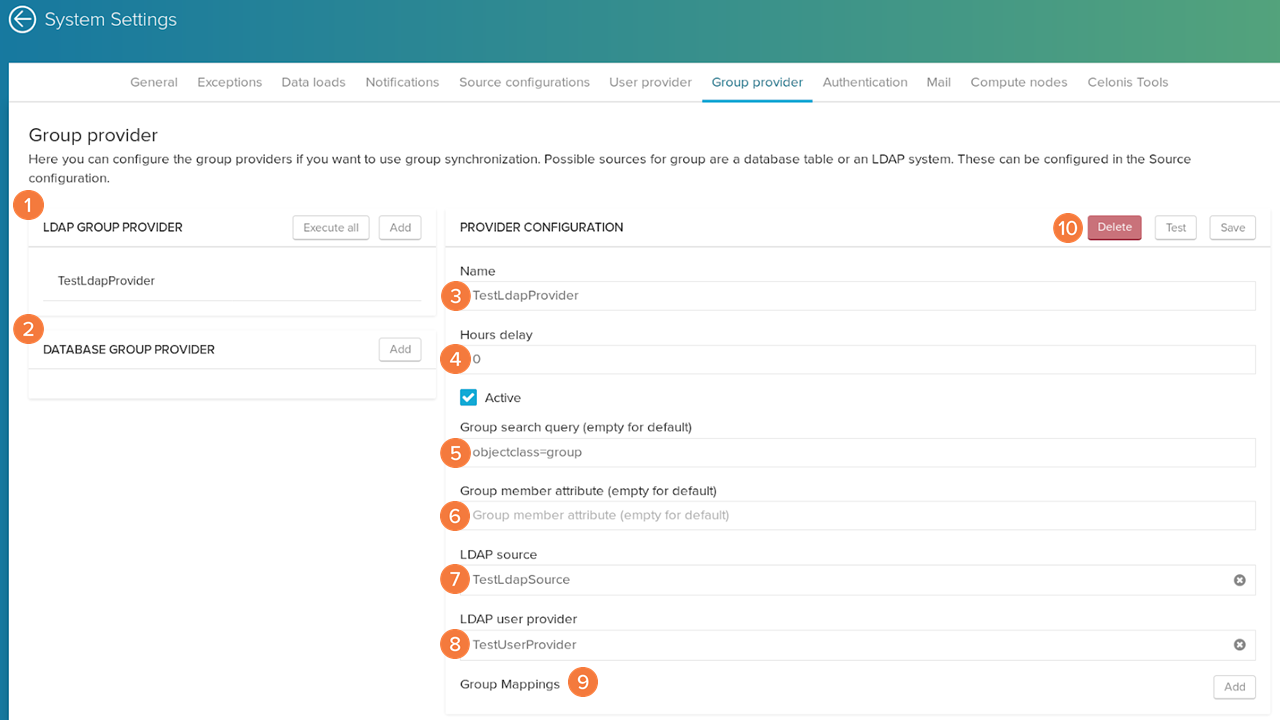Click Execute all for LDAP group providers
The image size is (1280, 720).
click(x=331, y=228)
